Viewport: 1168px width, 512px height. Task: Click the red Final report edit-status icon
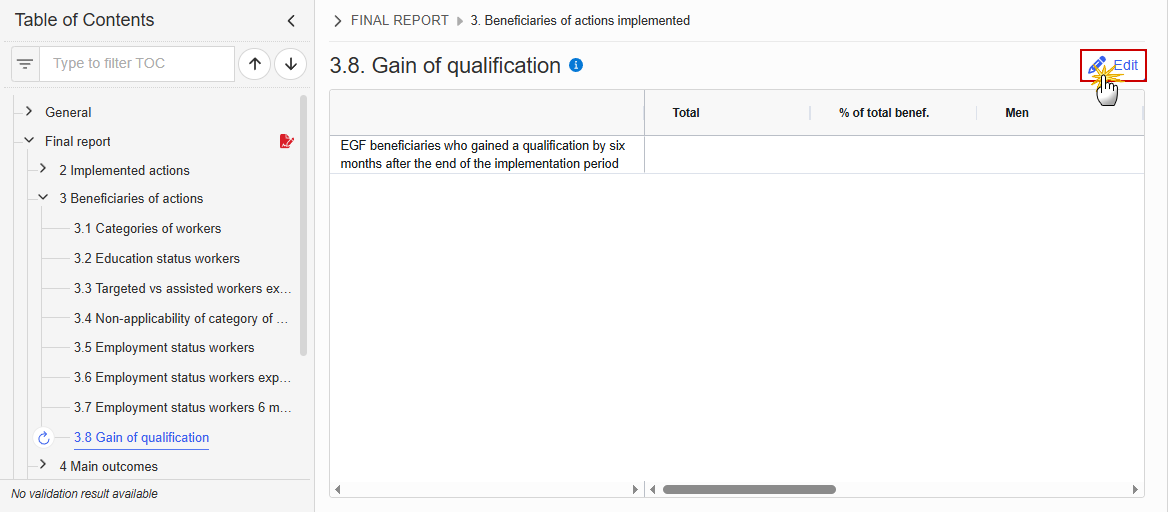coord(287,141)
